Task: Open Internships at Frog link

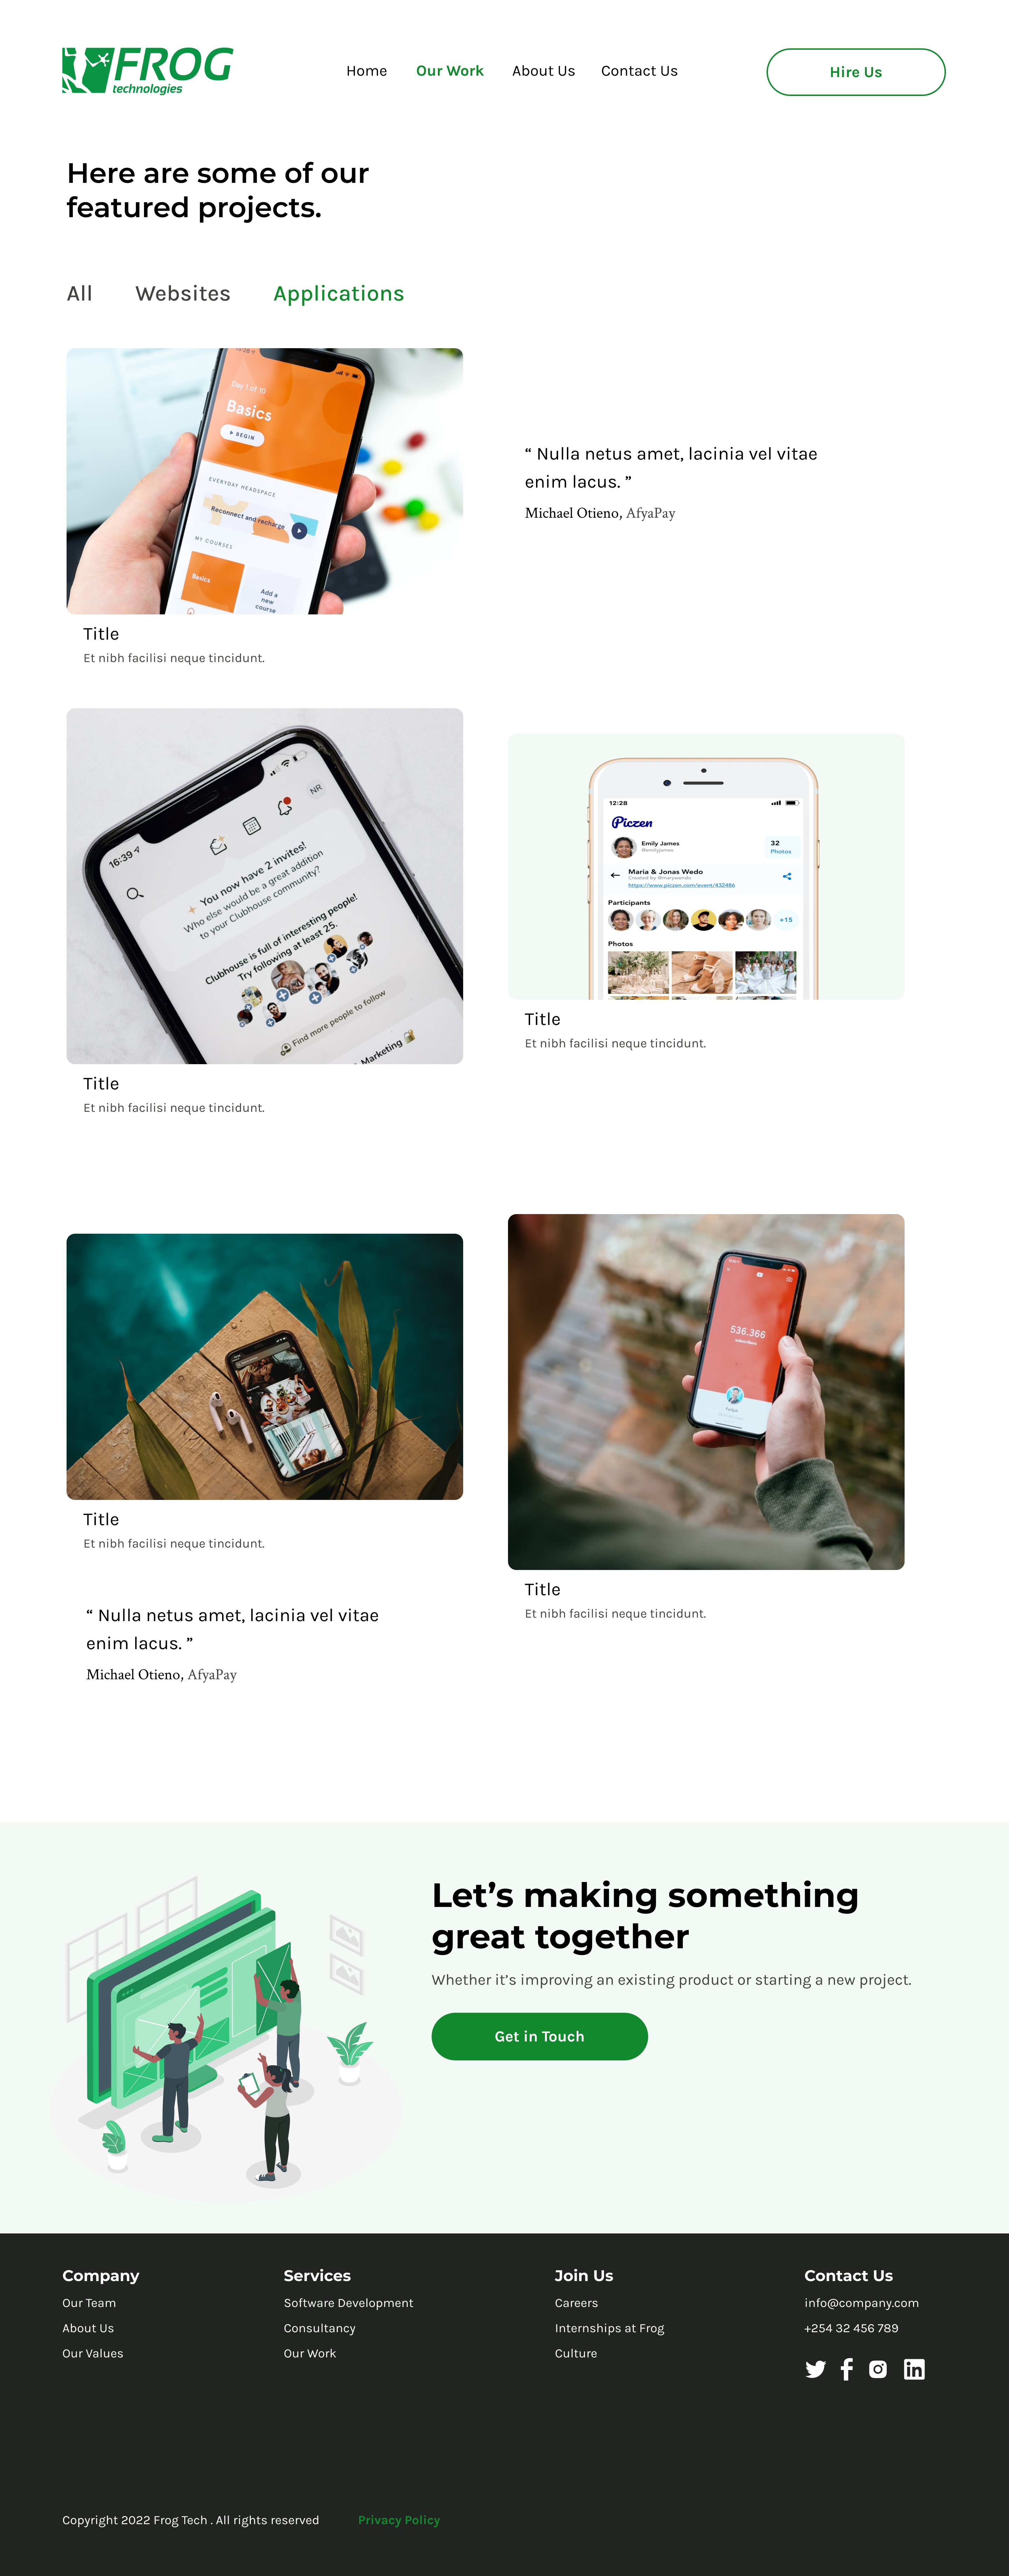Action: click(x=609, y=2328)
